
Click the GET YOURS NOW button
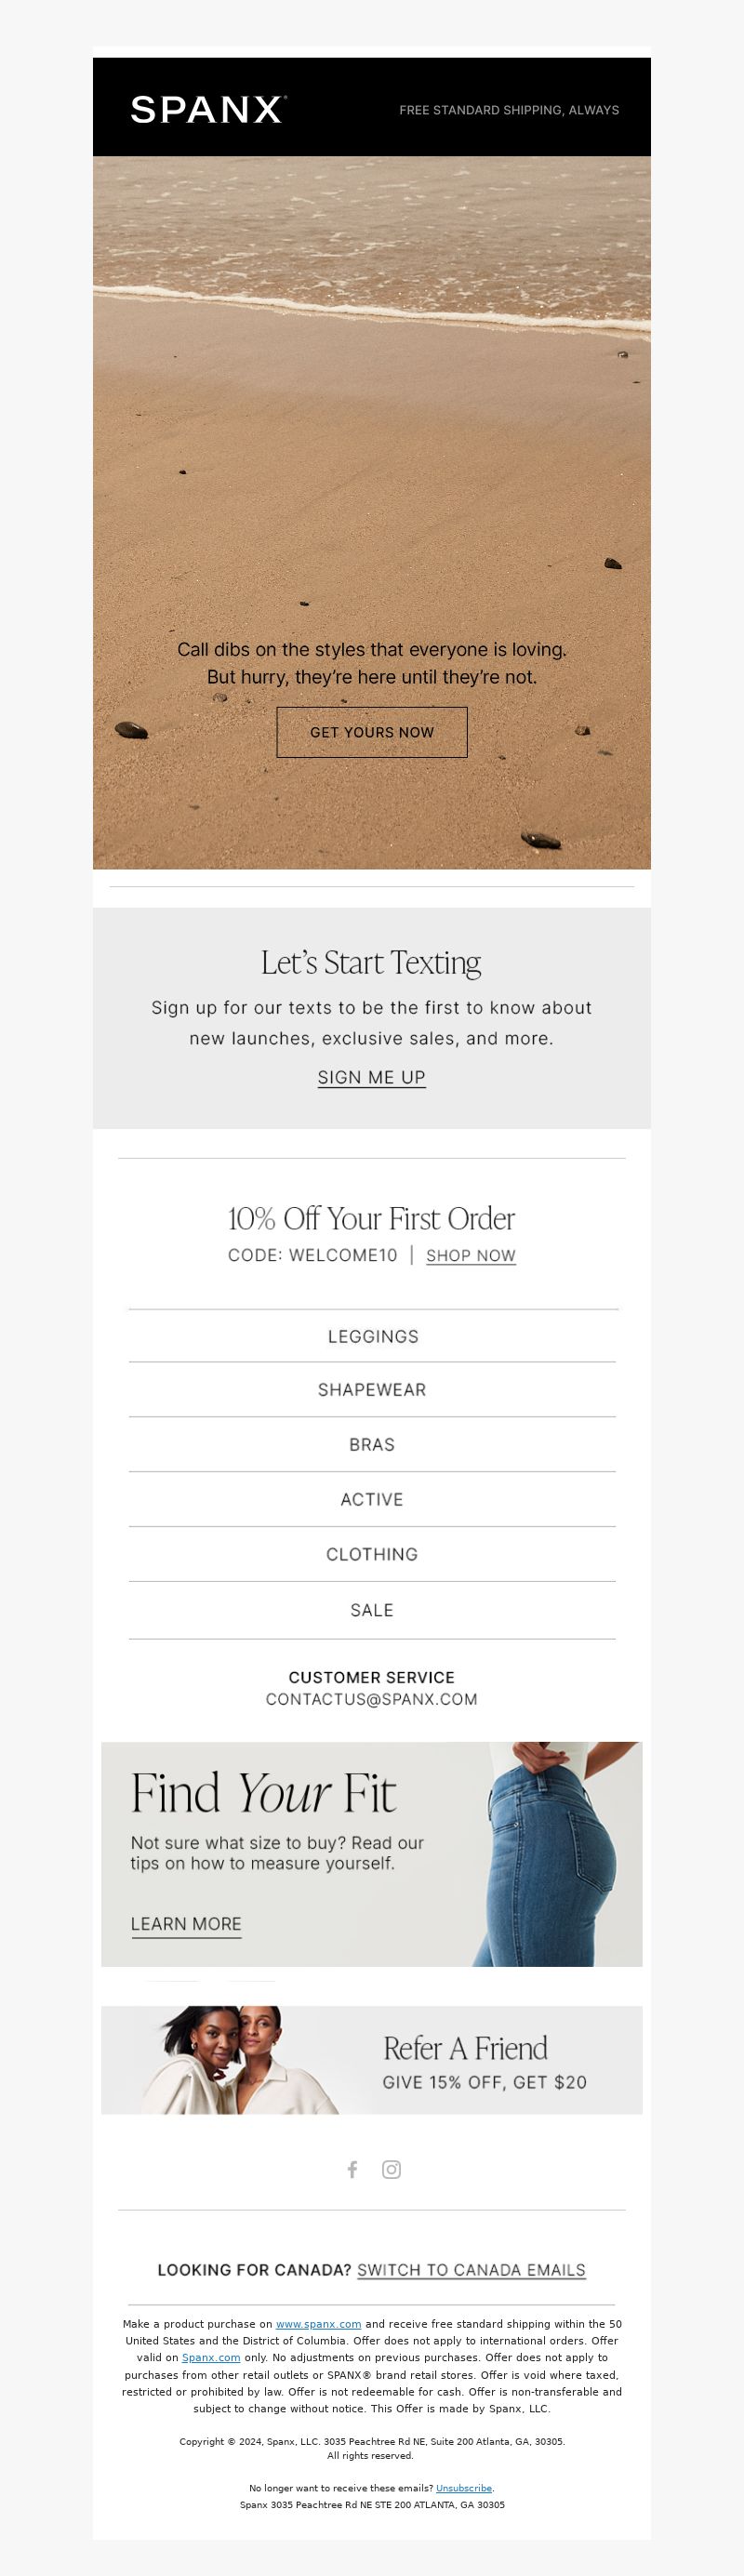pyautogui.click(x=372, y=732)
